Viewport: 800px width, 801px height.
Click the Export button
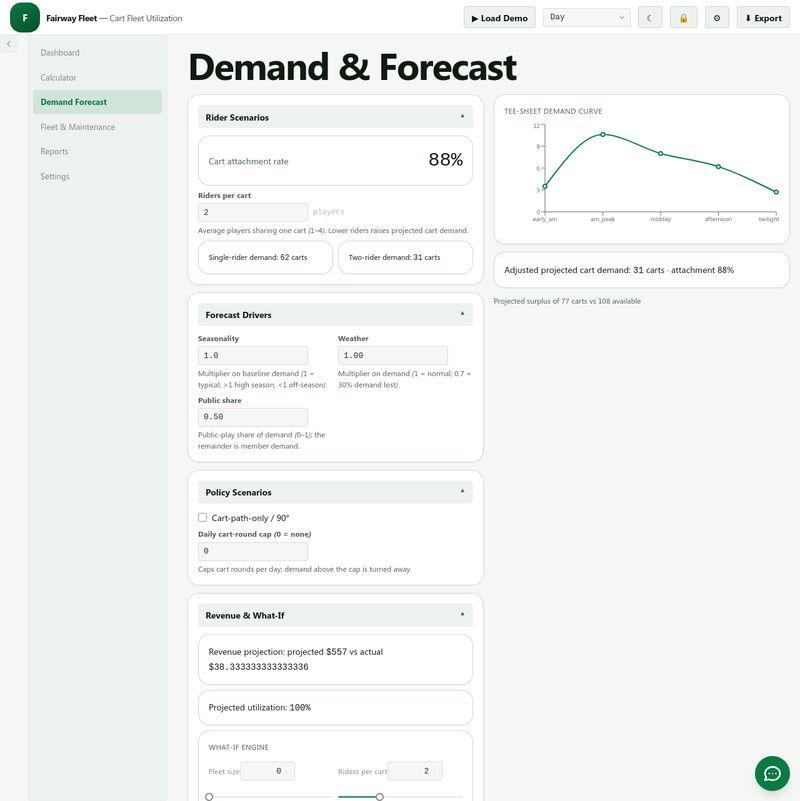[x=763, y=18]
